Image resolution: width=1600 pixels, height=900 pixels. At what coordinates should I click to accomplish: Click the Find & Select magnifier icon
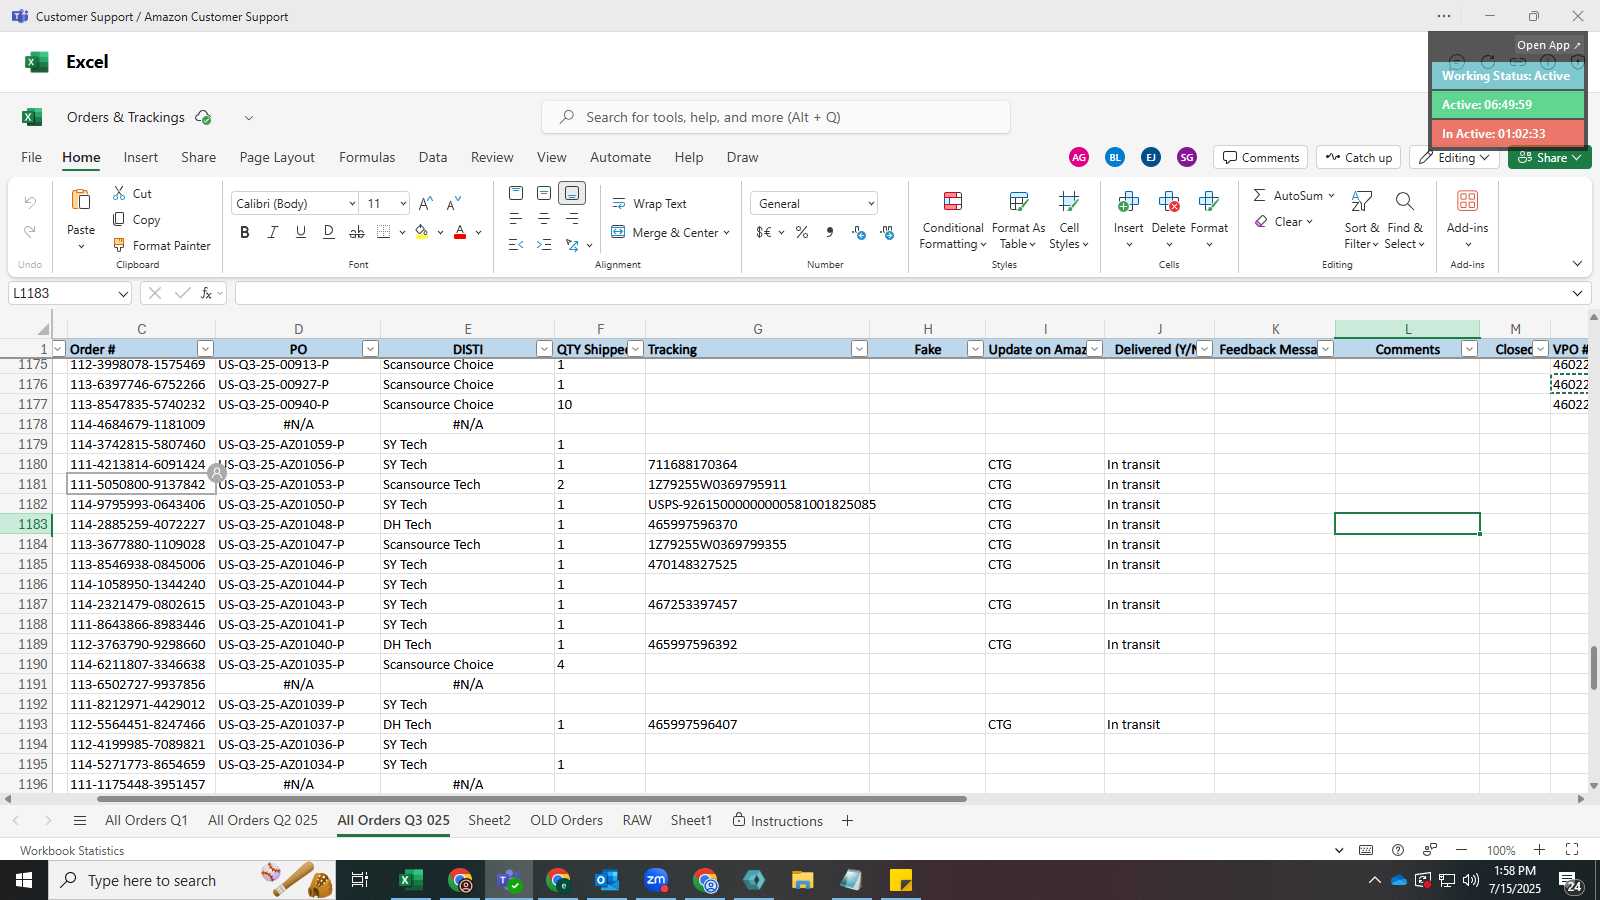tap(1405, 202)
